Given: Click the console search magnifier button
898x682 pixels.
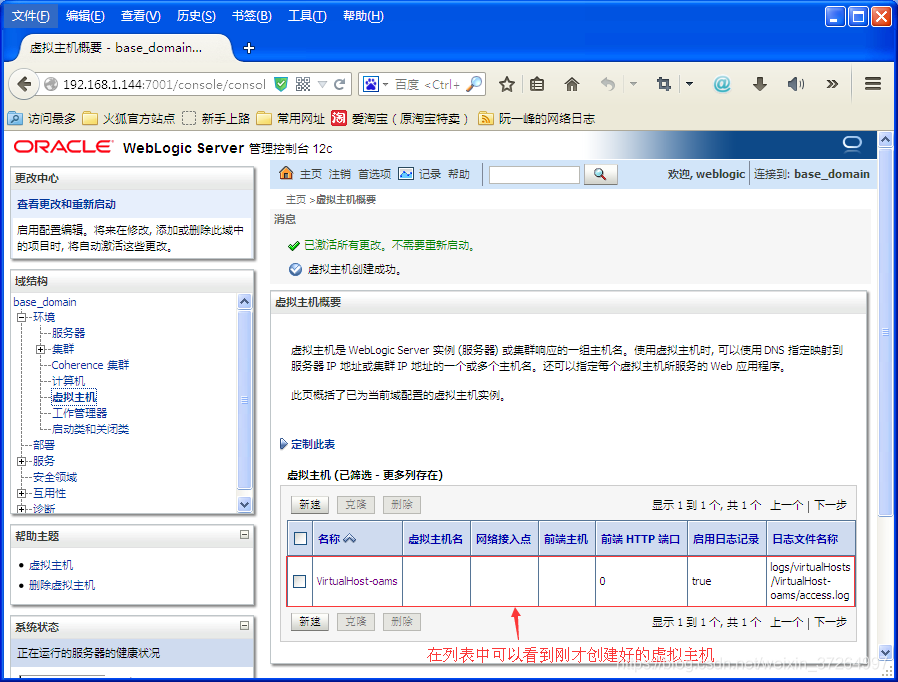Looking at the screenshot, I should 600,174.
